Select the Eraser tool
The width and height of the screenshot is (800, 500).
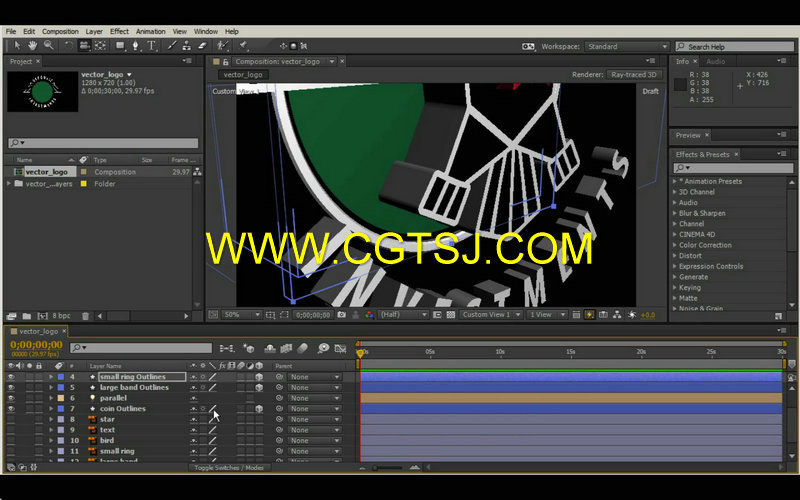tap(202, 46)
